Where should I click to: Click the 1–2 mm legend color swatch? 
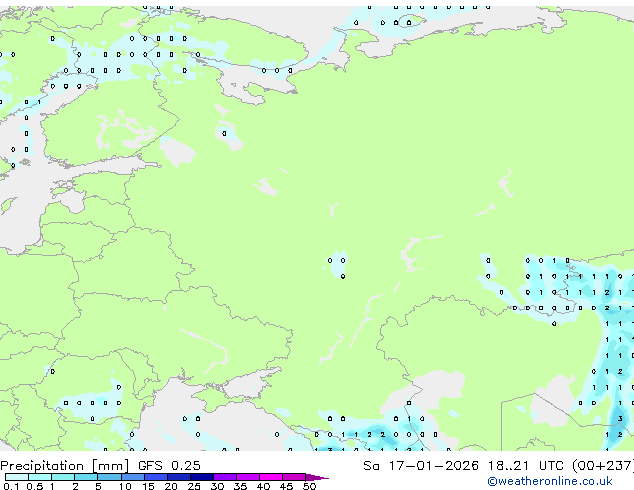point(63,477)
